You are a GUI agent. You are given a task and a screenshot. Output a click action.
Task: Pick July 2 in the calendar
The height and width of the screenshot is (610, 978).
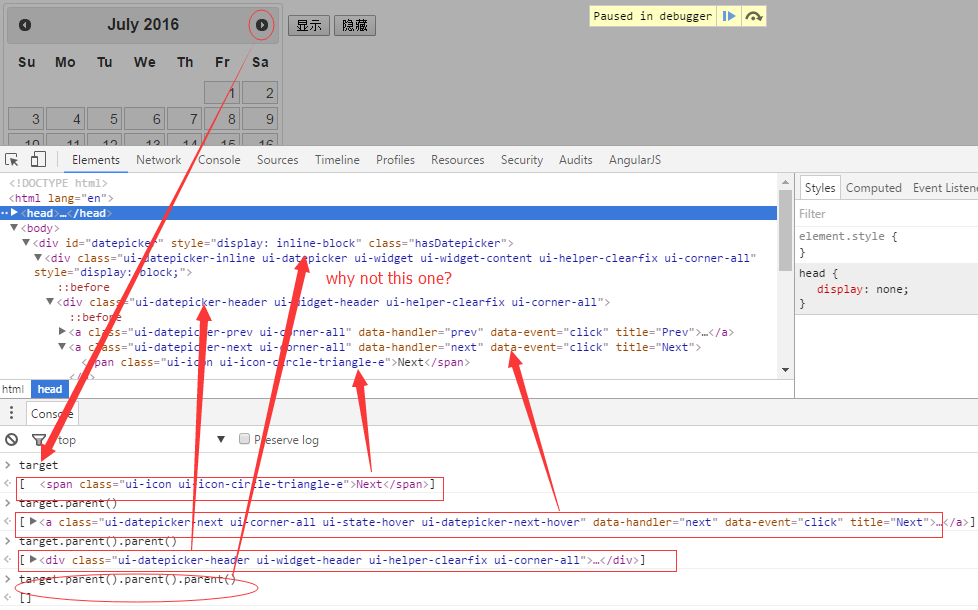click(260, 93)
